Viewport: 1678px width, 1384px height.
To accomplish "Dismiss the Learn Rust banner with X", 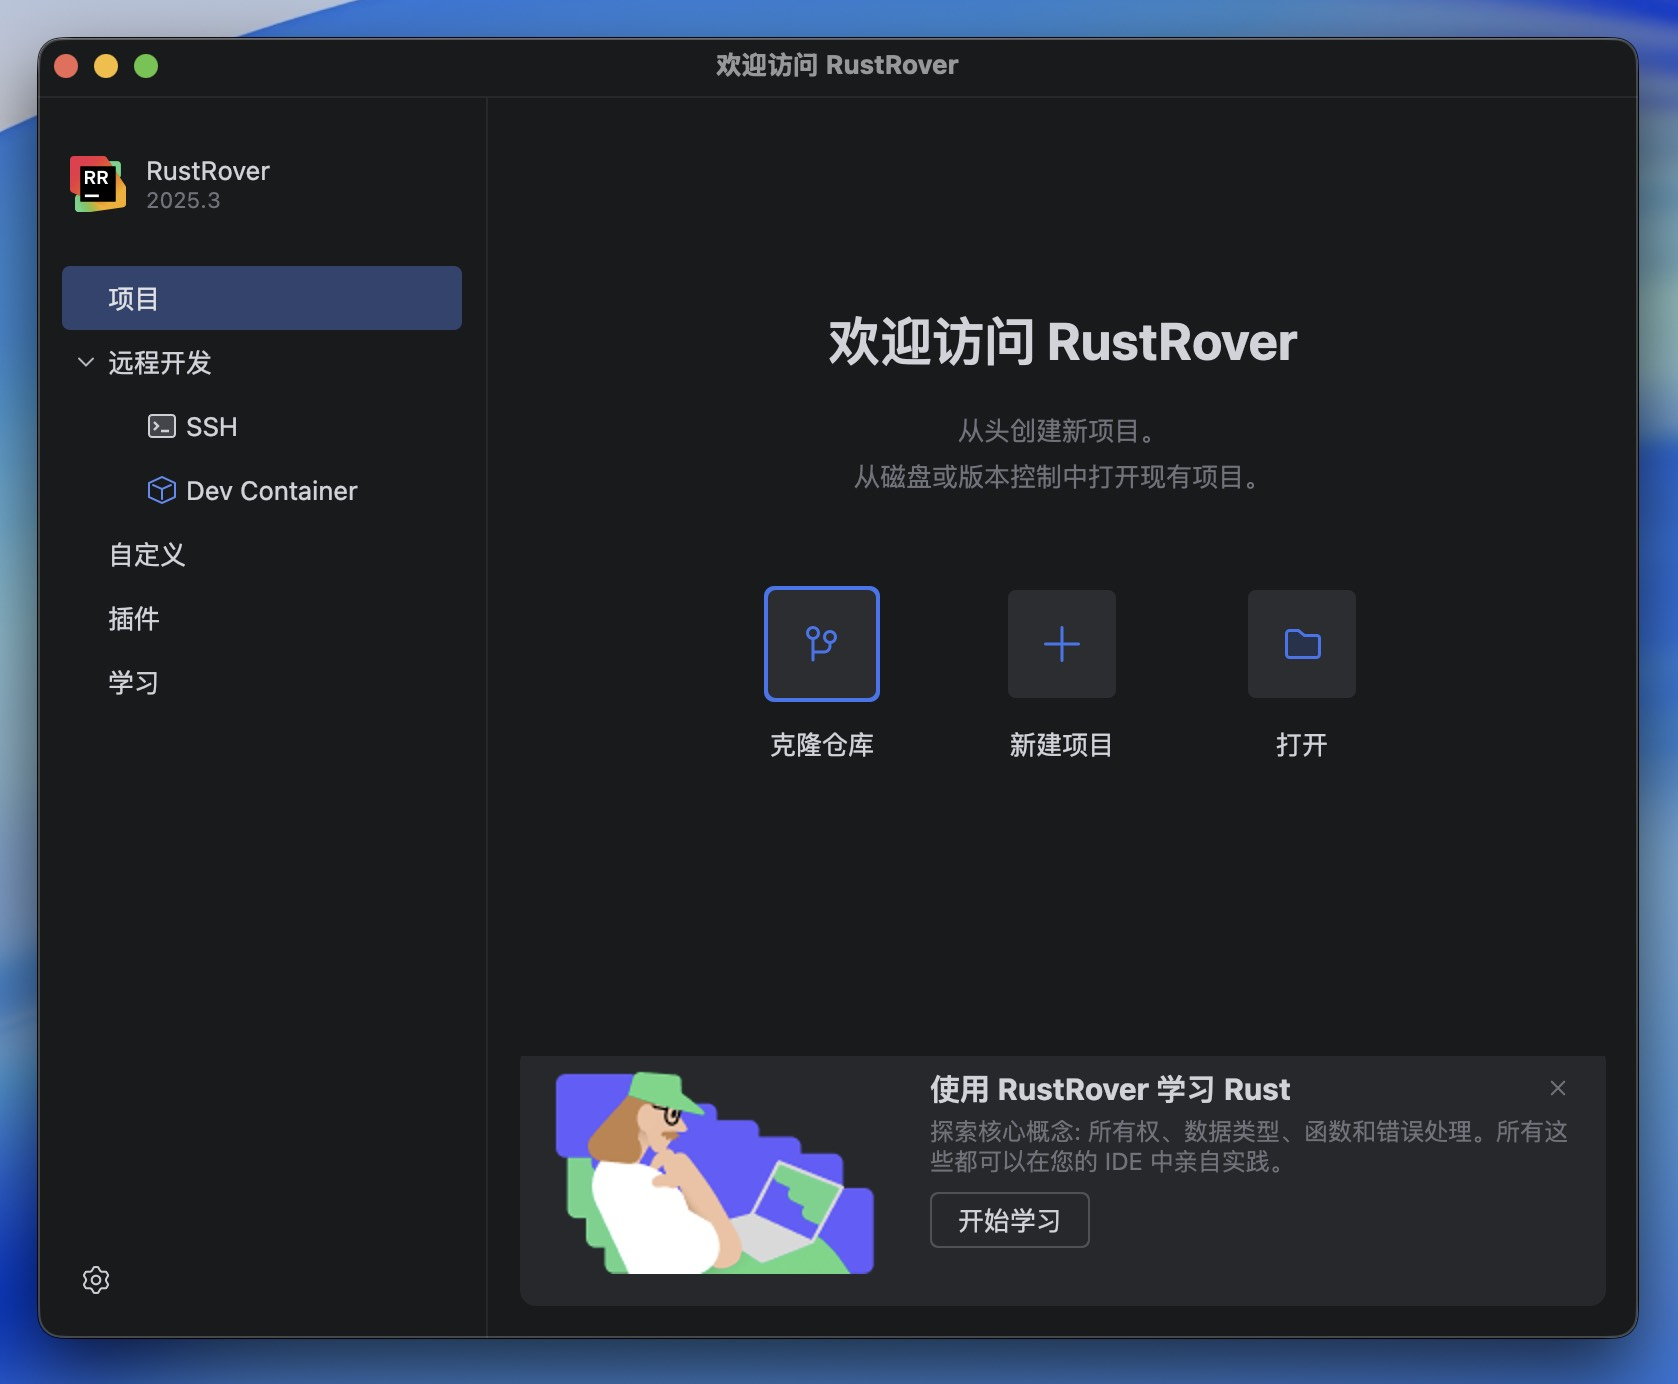I will pyautogui.click(x=1558, y=1088).
